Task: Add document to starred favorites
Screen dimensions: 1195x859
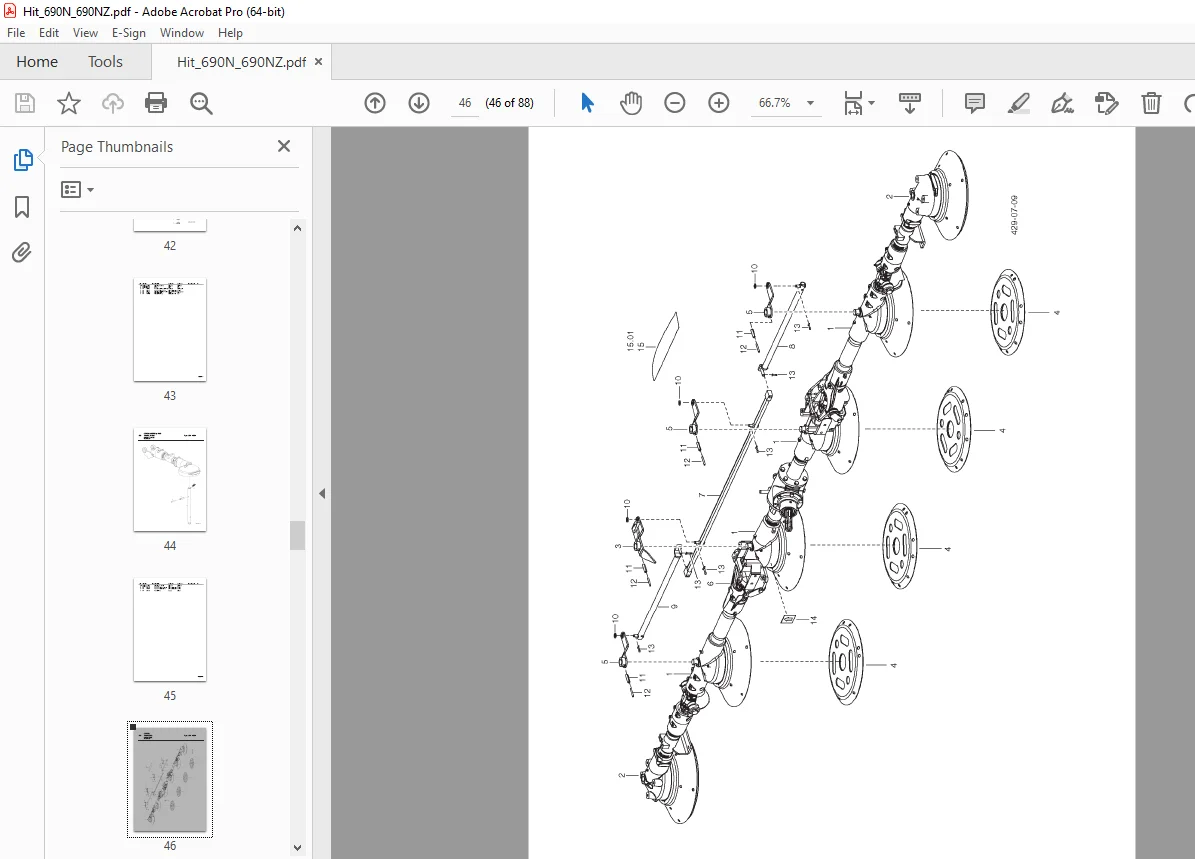Action: tap(69, 103)
